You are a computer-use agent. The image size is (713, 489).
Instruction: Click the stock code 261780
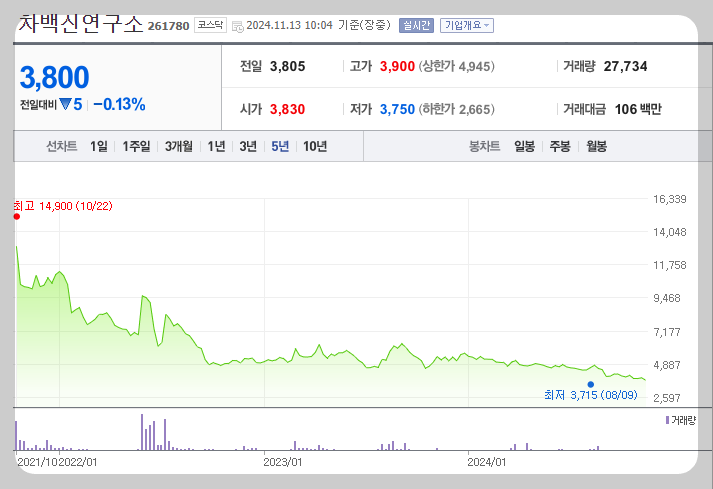(168, 26)
